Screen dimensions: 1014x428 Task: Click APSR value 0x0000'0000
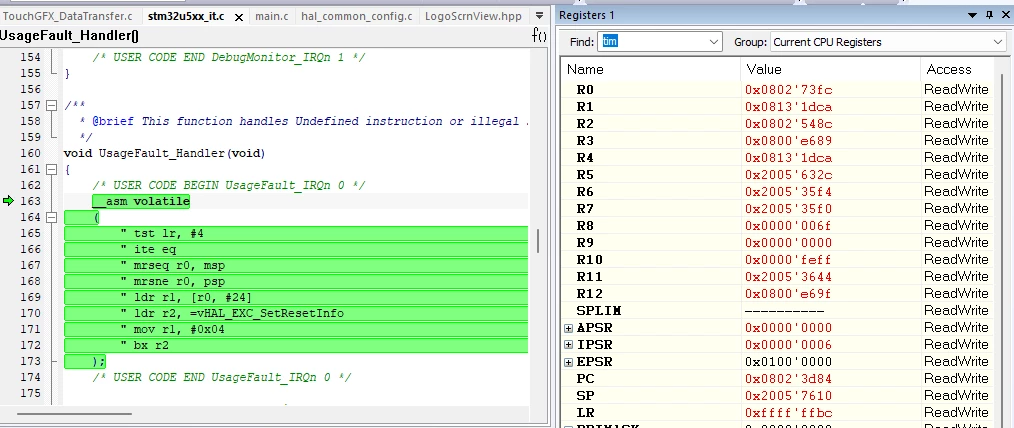pos(788,328)
